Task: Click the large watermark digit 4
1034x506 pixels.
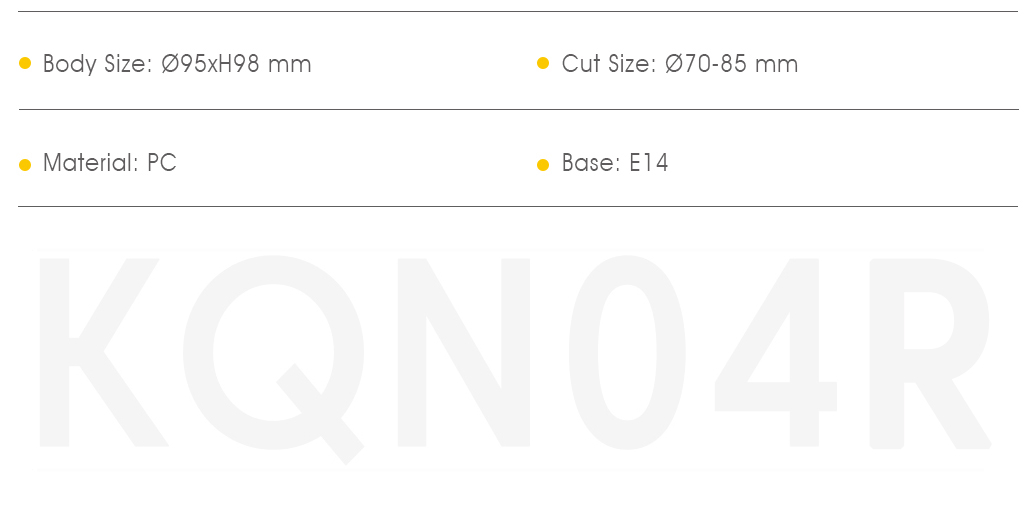Action: (776, 352)
